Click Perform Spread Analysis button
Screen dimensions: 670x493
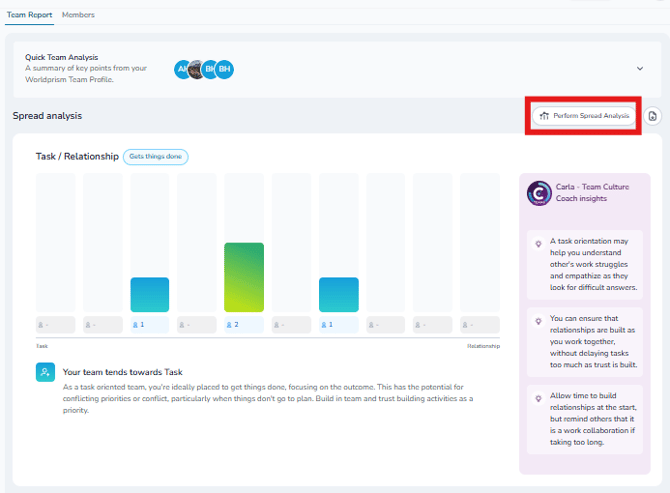585,116
